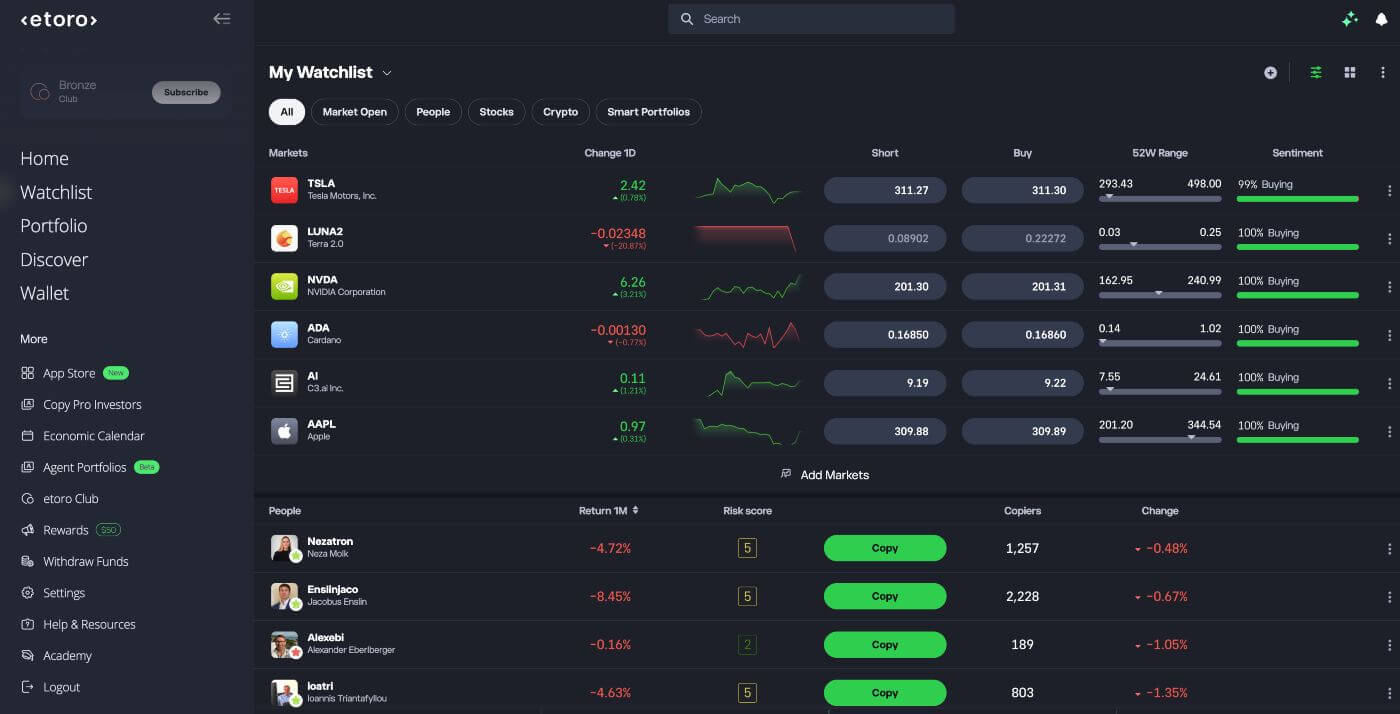The height and width of the screenshot is (714, 1400).
Task: Open the notifications bell
Action: (x=1381, y=19)
